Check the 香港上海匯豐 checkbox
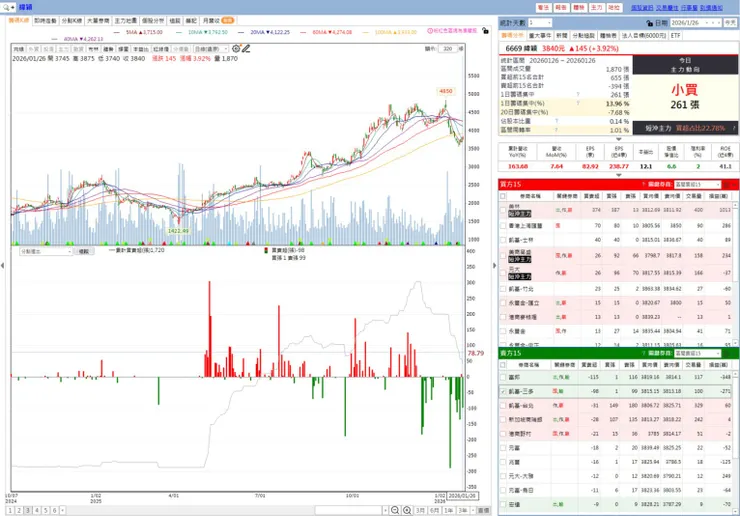 [x=503, y=226]
